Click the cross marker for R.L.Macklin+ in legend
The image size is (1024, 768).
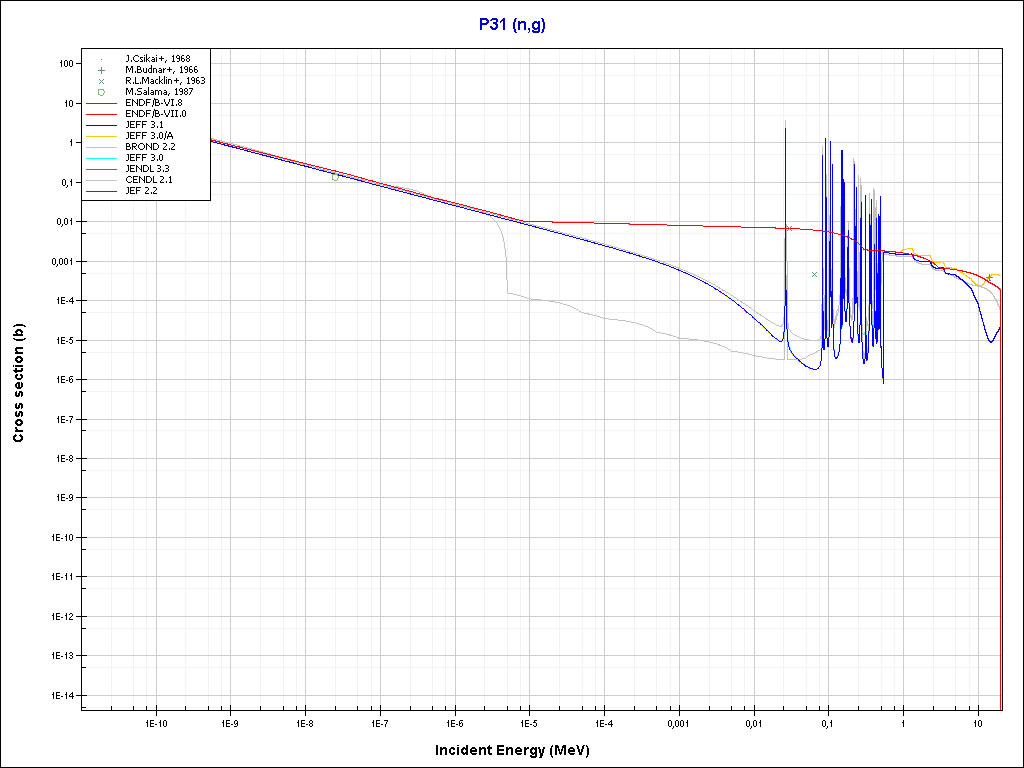[x=101, y=81]
